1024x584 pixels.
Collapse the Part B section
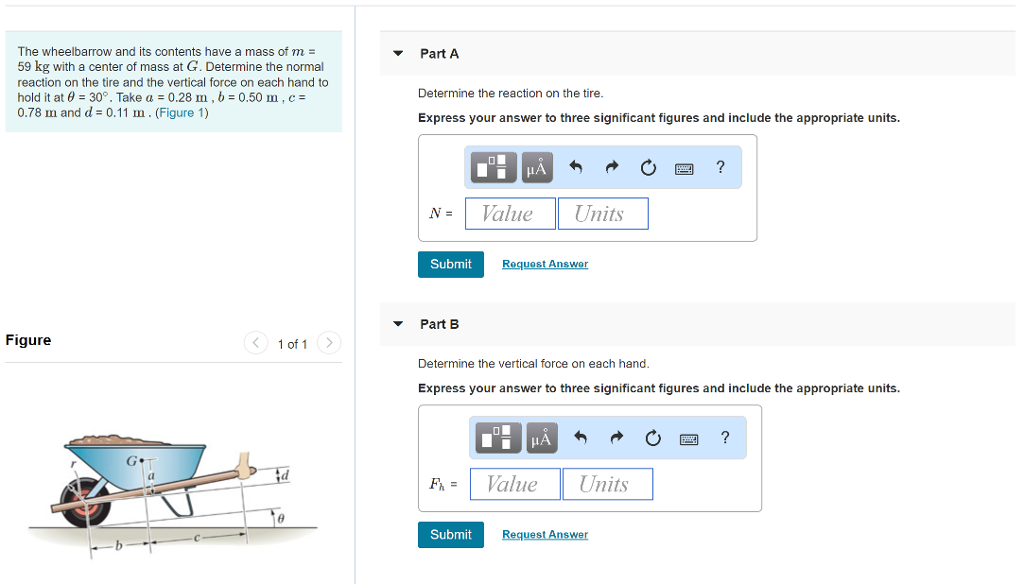(398, 324)
